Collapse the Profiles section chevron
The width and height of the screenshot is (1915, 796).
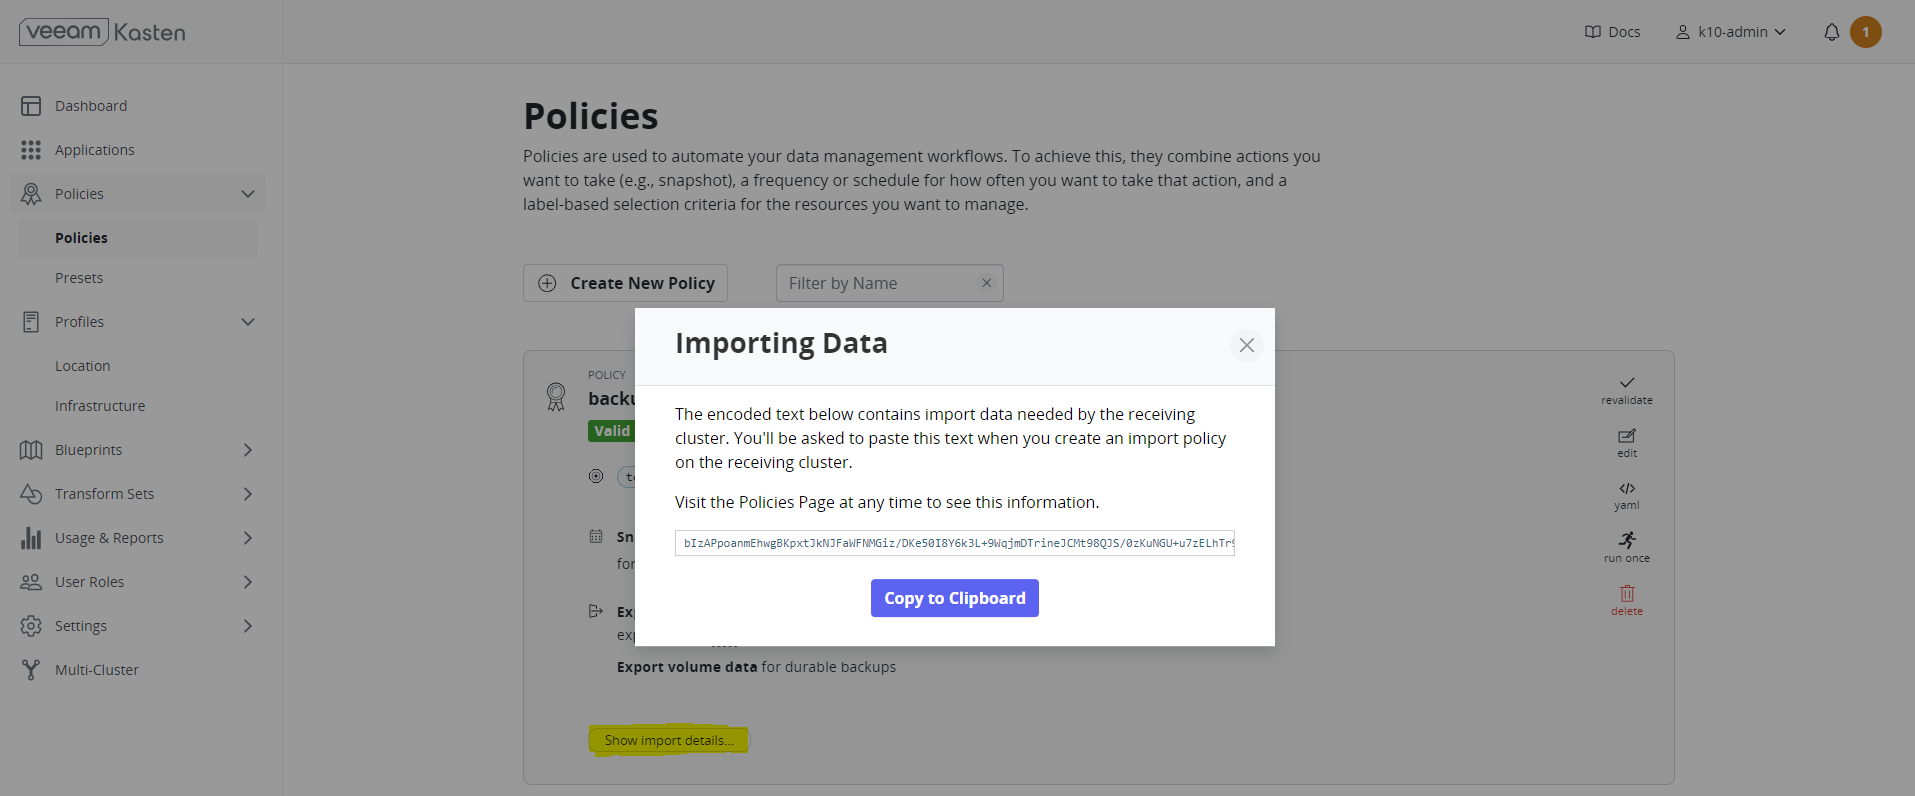pos(248,322)
